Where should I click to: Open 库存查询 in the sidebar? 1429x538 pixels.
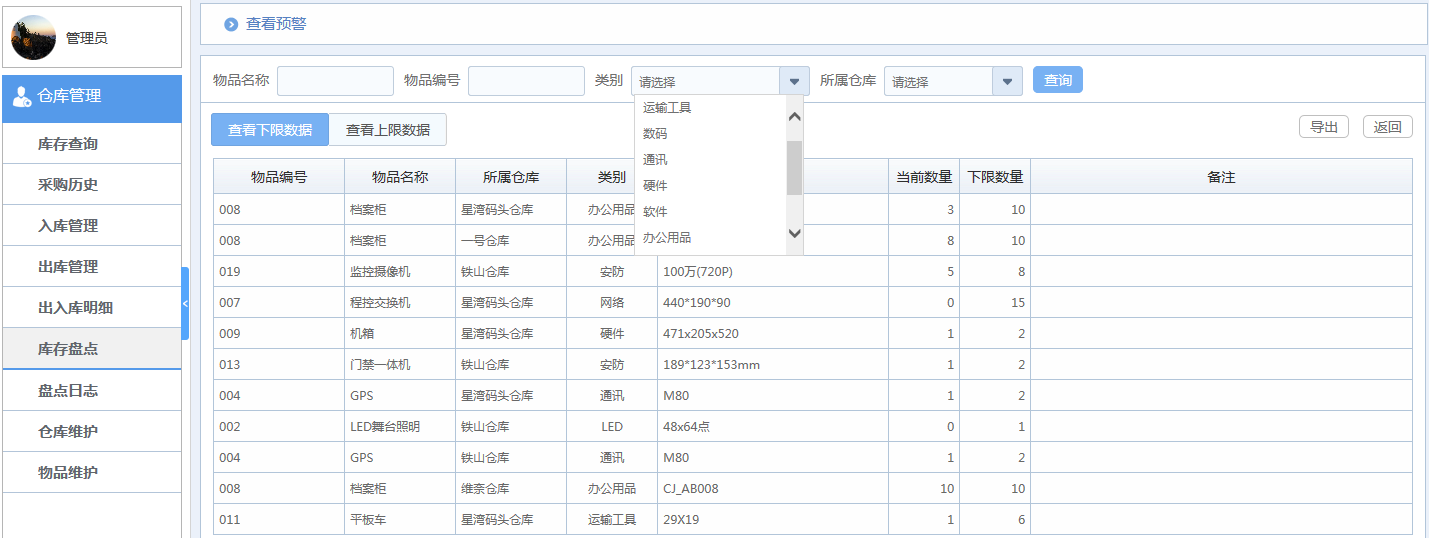68,144
